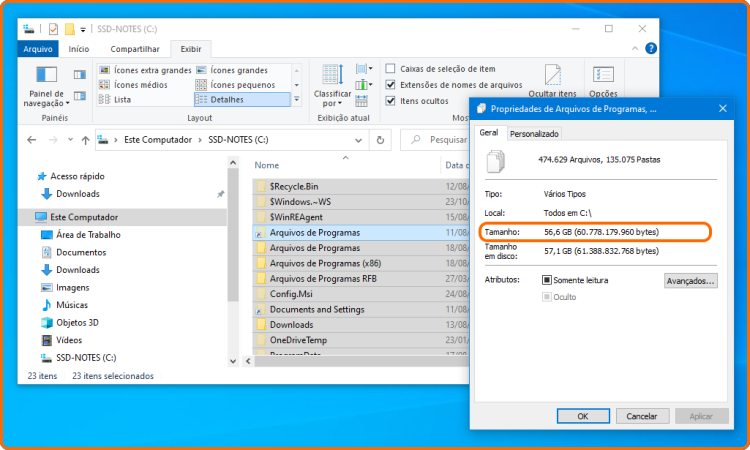Viewport: 750px width, 450px height.
Task: Open recent locations dropdown arrow
Action: click(70, 140)
